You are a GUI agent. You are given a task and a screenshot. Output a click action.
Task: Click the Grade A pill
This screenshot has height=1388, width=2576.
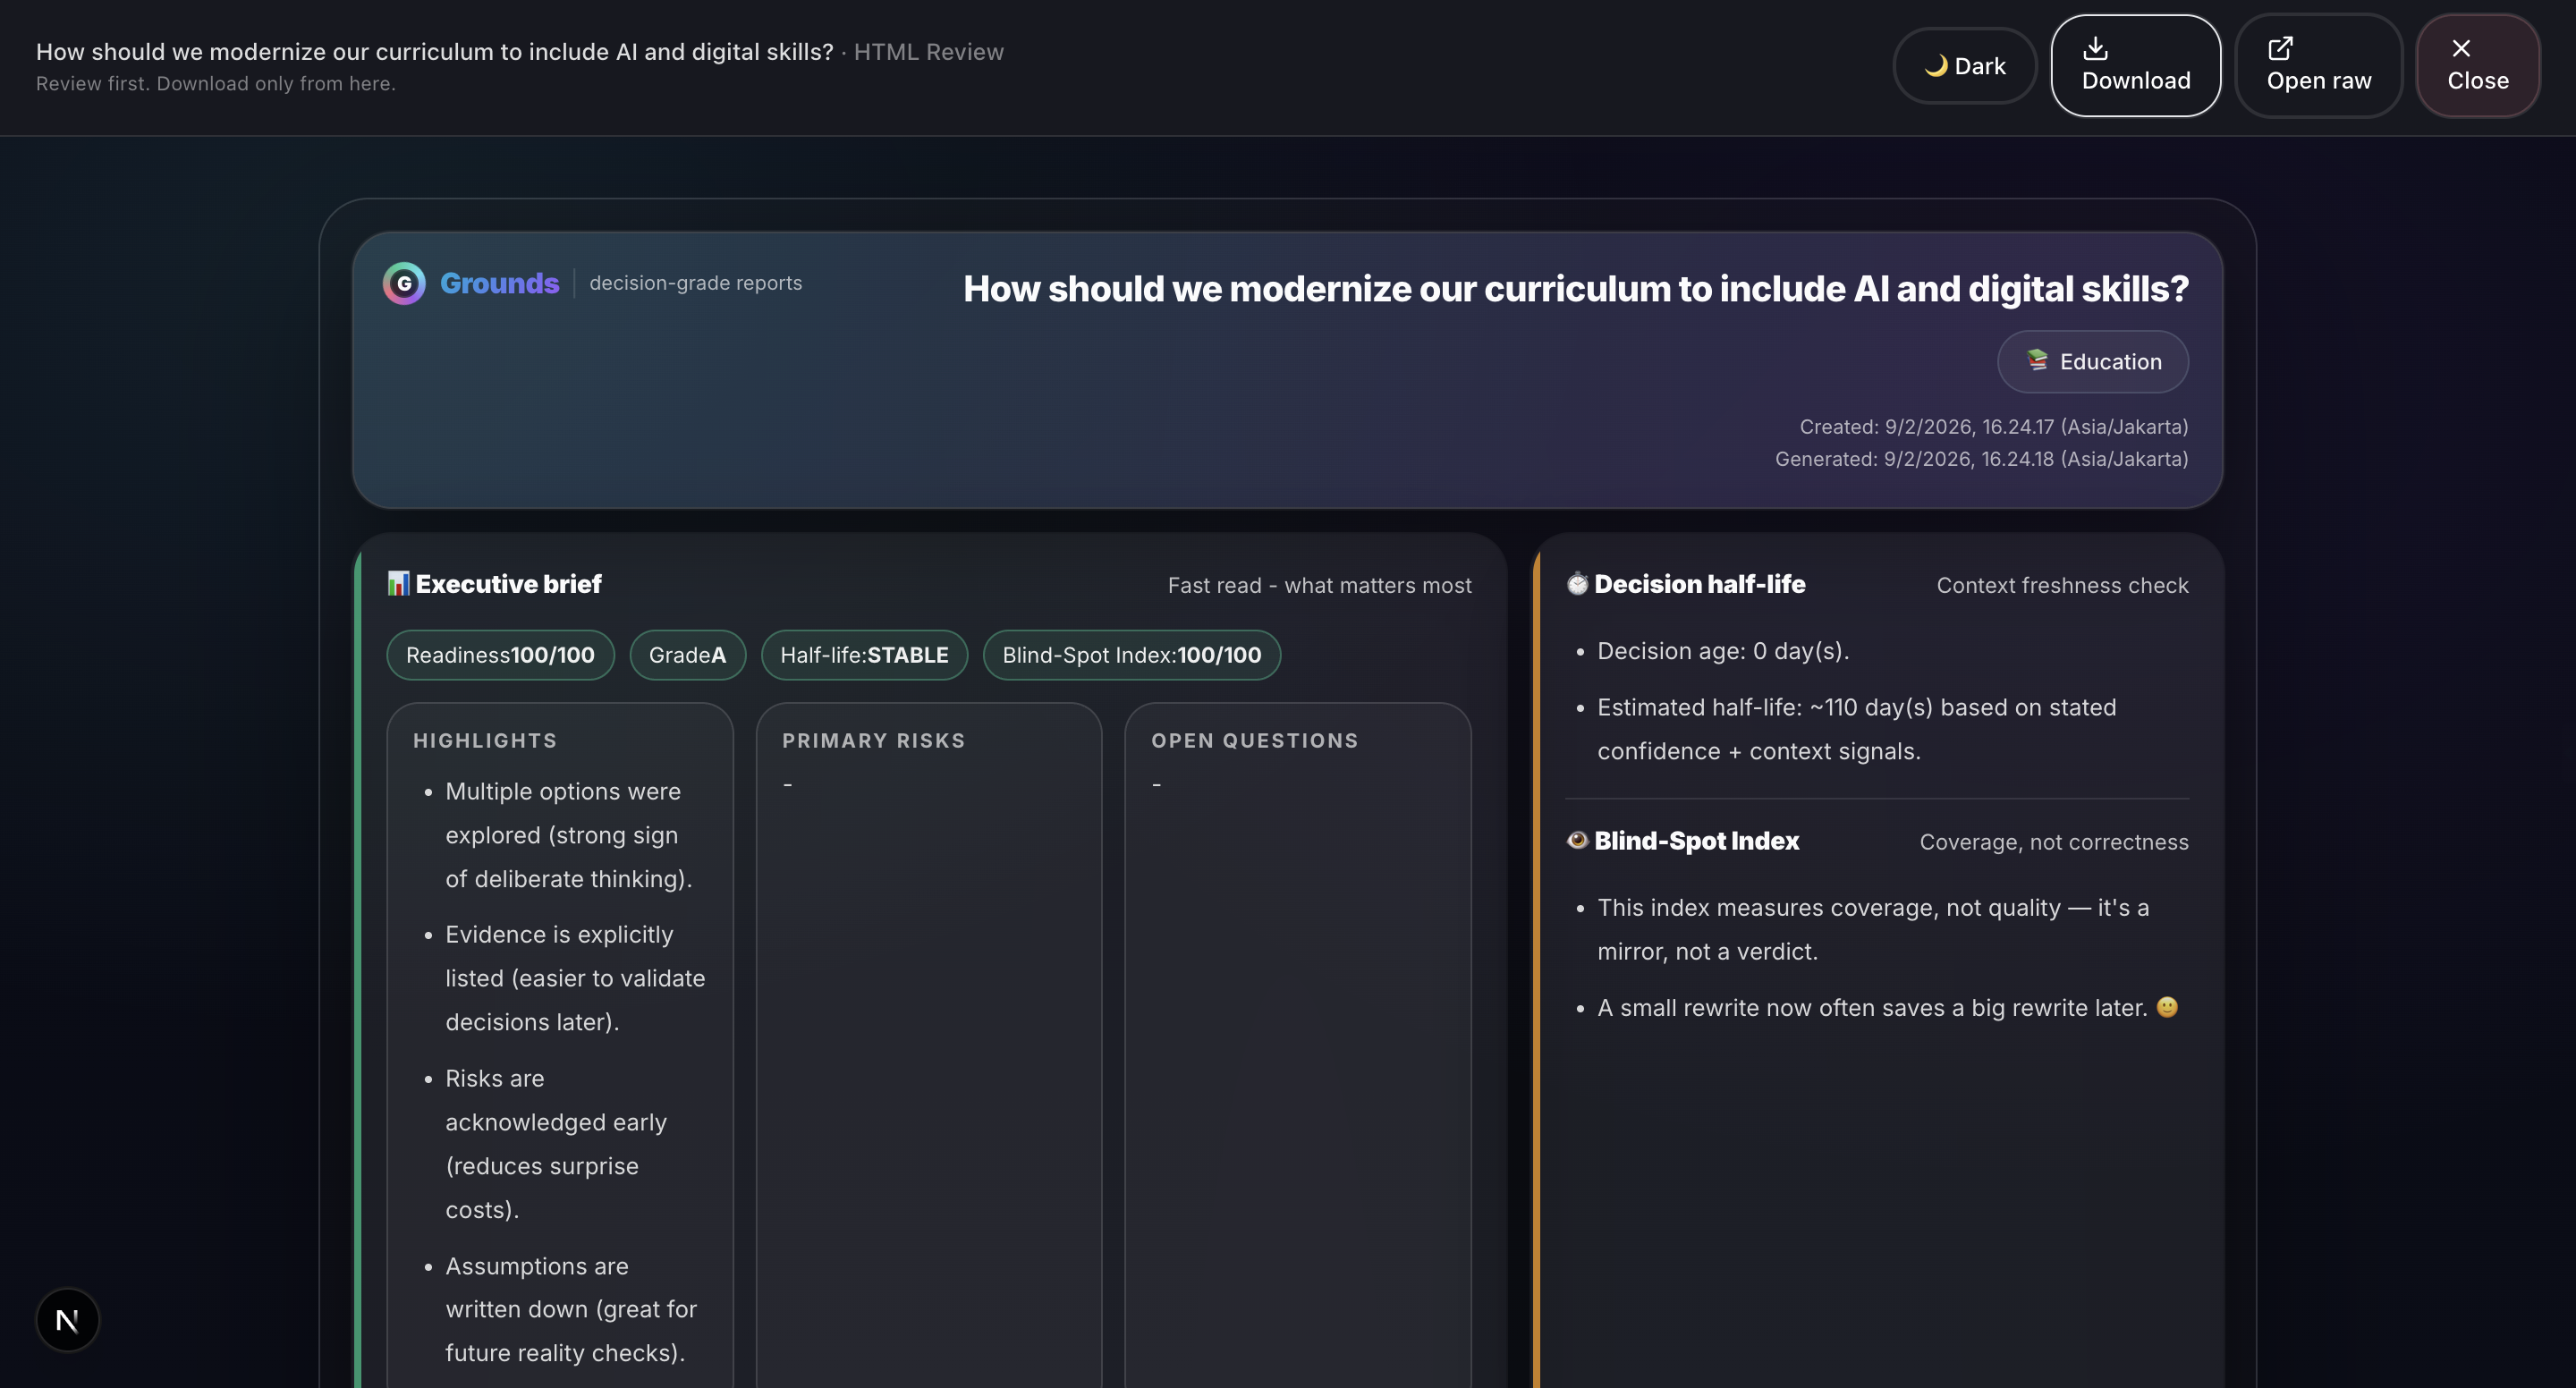tap(687, 655)
